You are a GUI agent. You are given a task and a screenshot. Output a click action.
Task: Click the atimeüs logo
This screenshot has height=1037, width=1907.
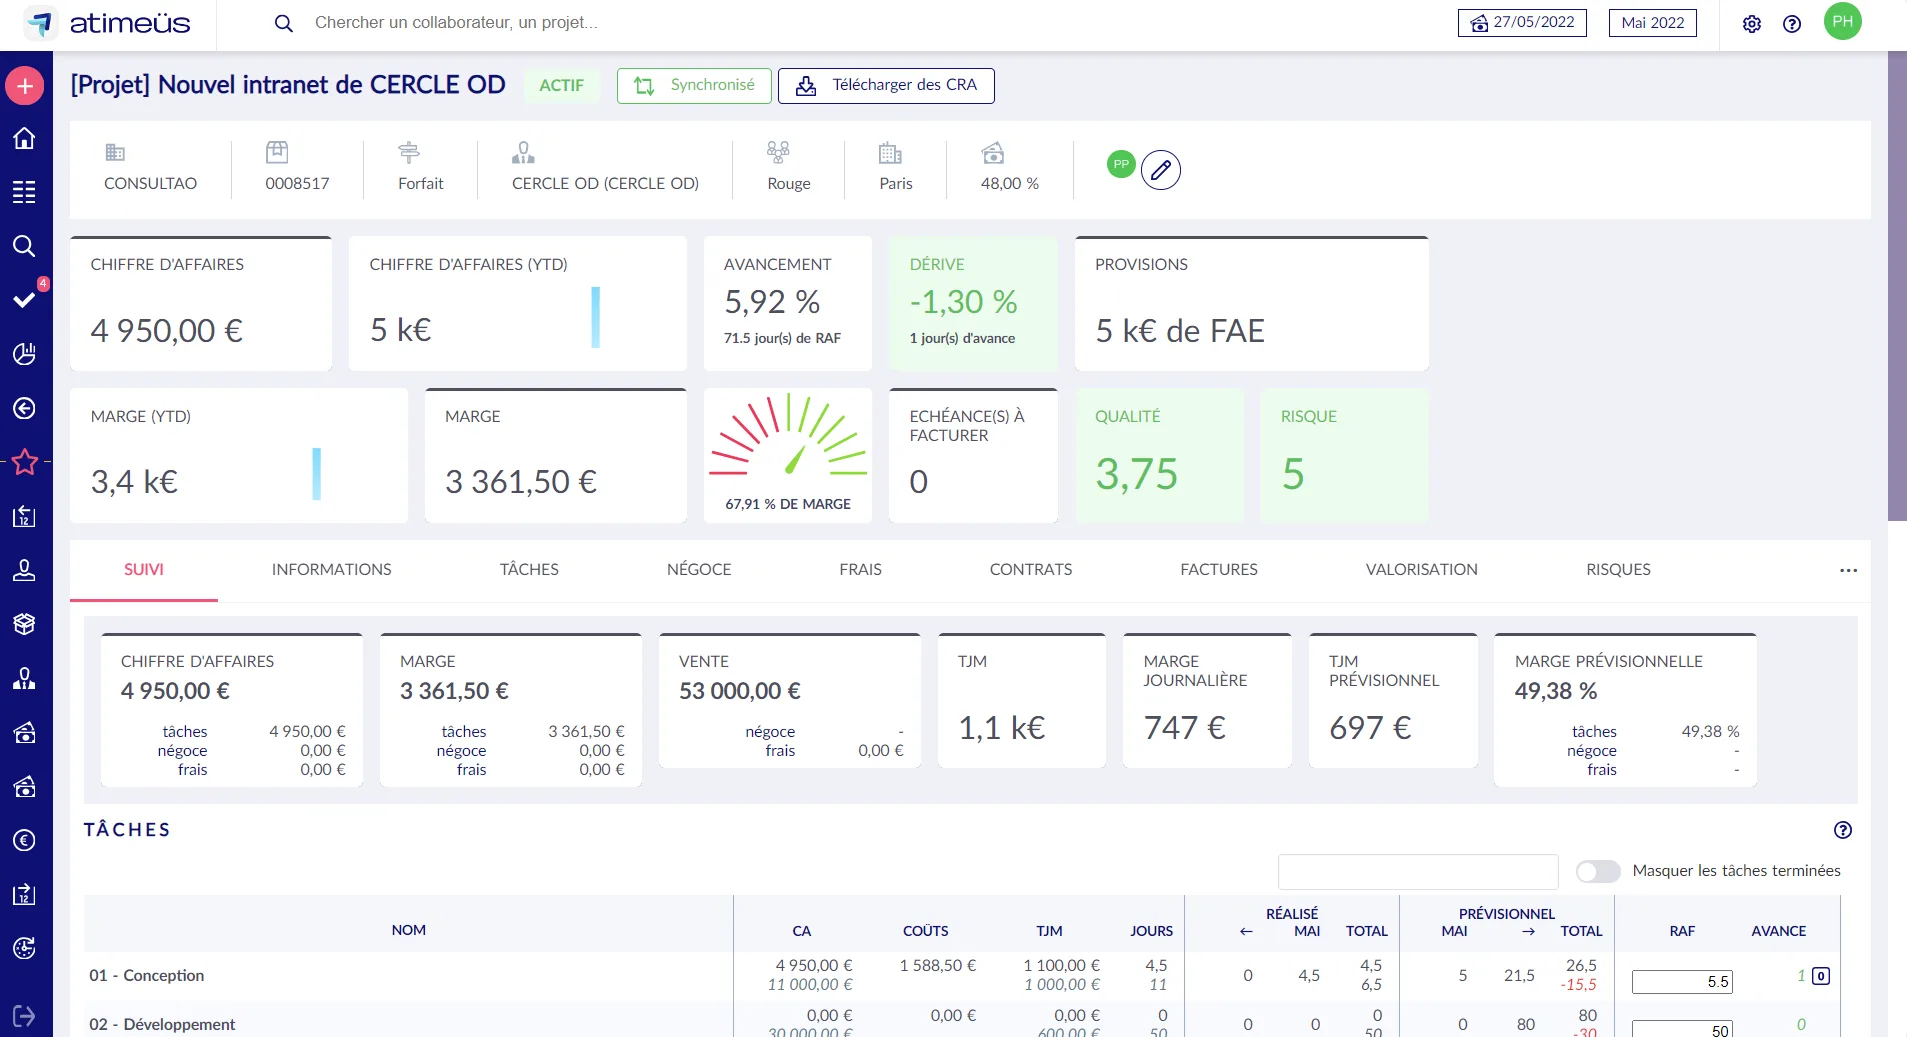click(x=108, y=23)
